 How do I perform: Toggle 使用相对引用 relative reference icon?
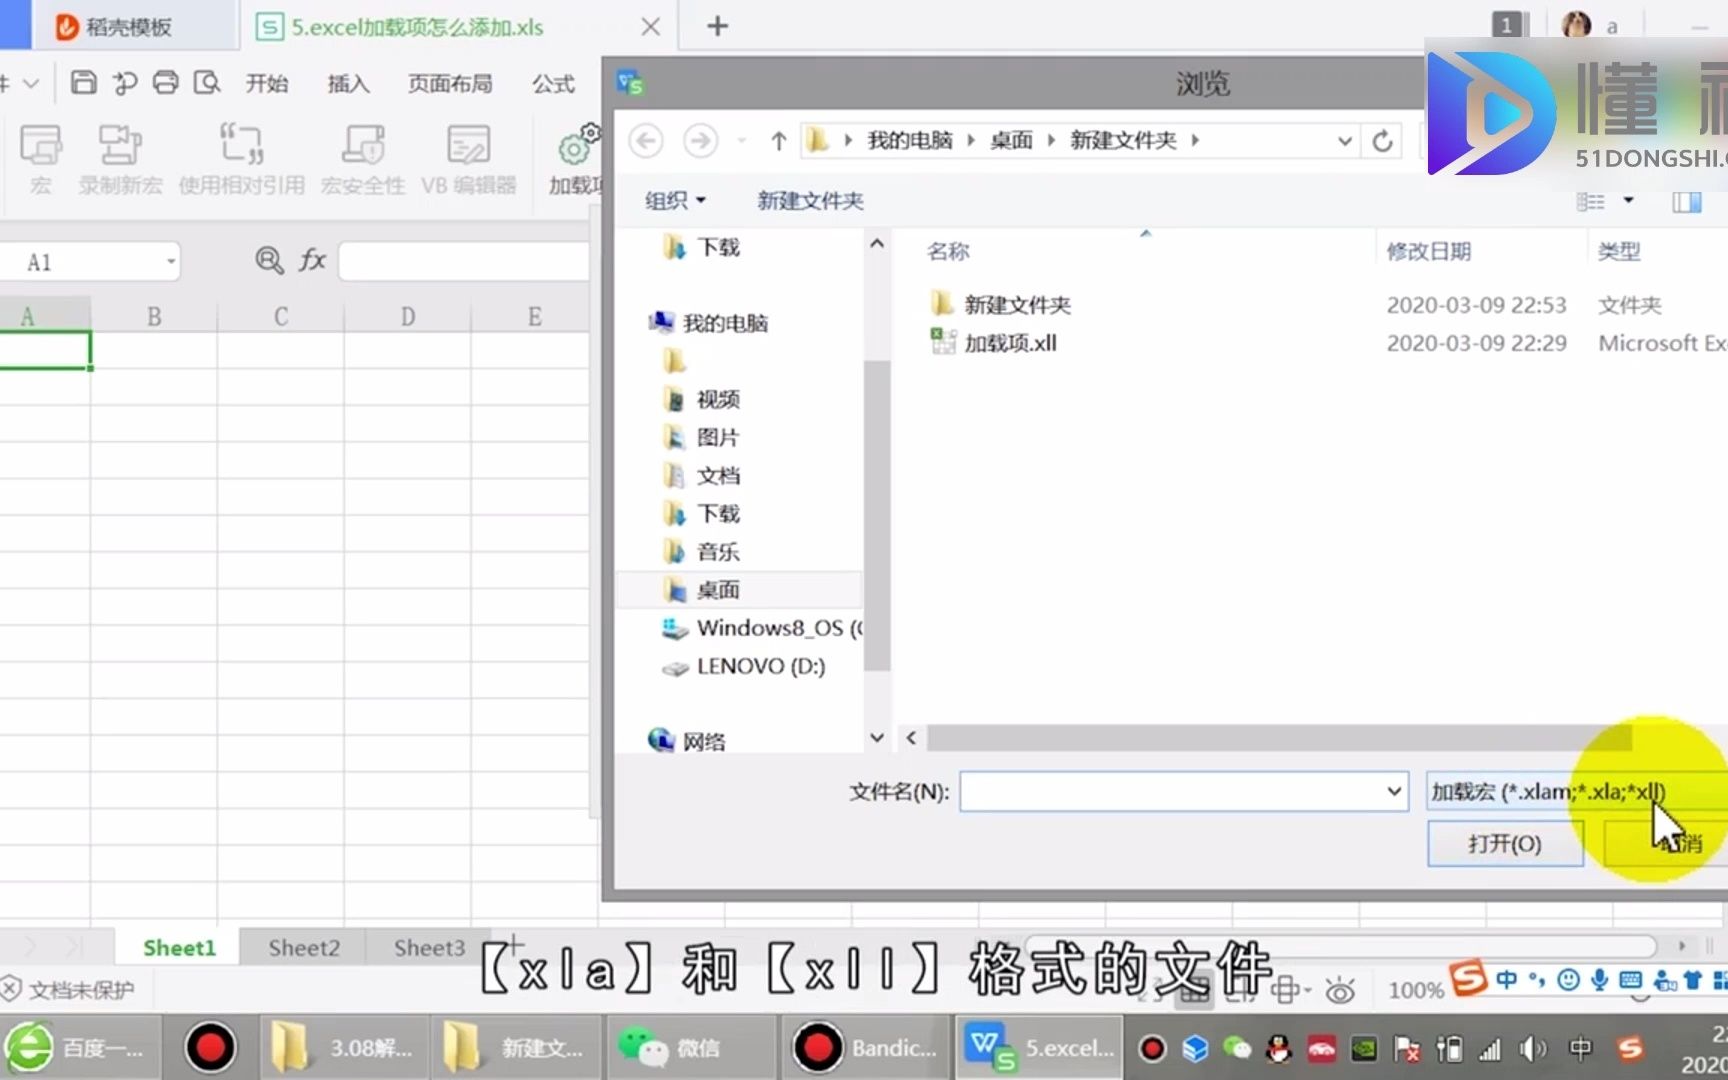[x=241, y=158]
